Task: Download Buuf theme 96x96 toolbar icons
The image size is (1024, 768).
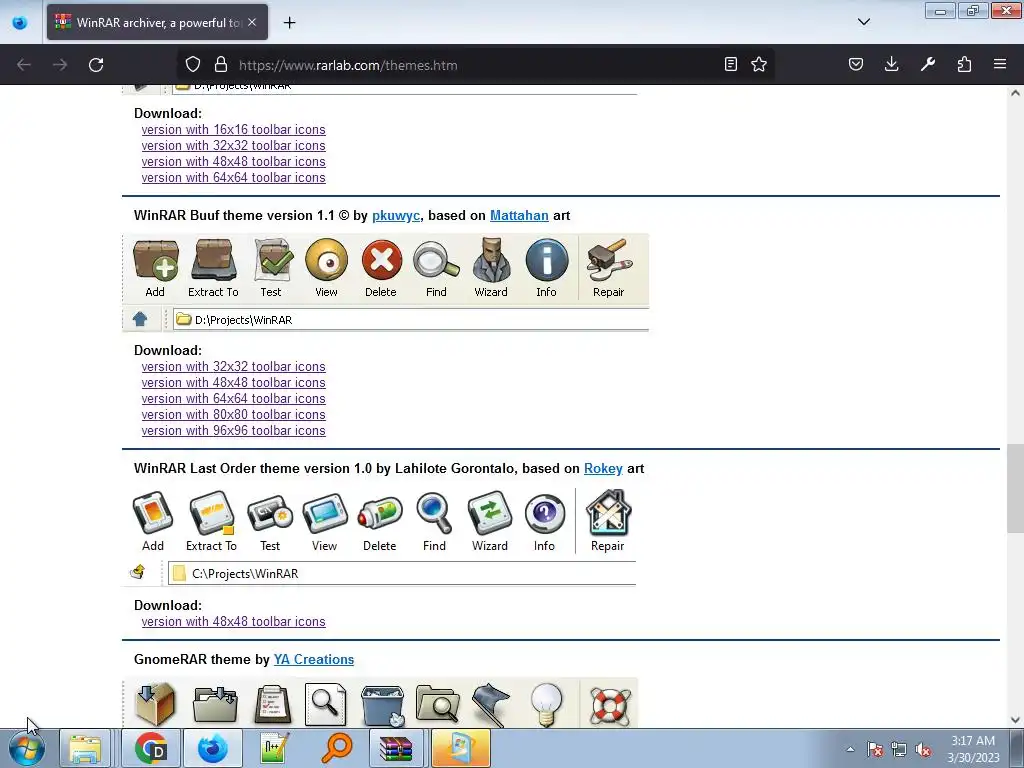Action: coord(233,430)
